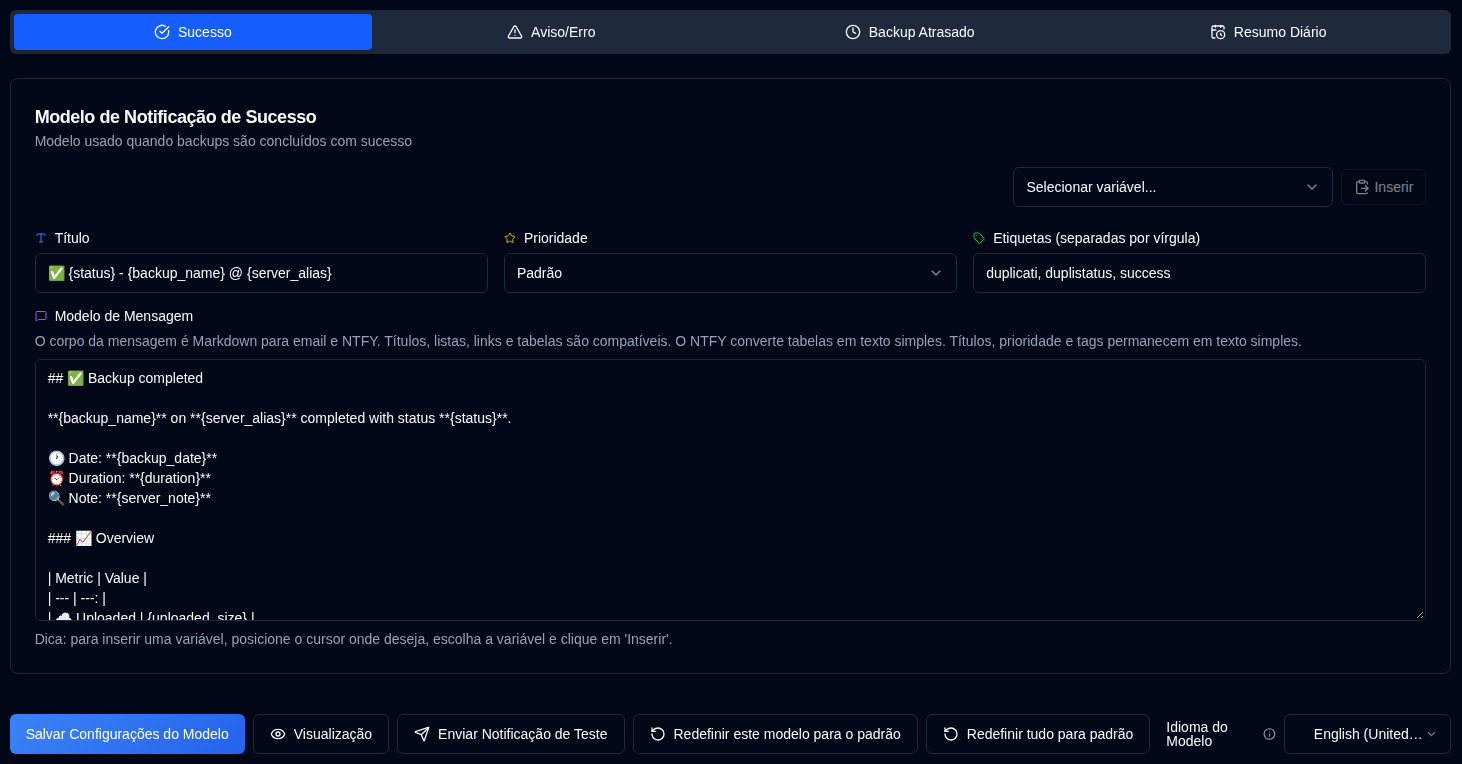The height and width of the screenshot is (764, 1462).
Task: Click the eye icon on Visualização button
Action: point(278,734)
